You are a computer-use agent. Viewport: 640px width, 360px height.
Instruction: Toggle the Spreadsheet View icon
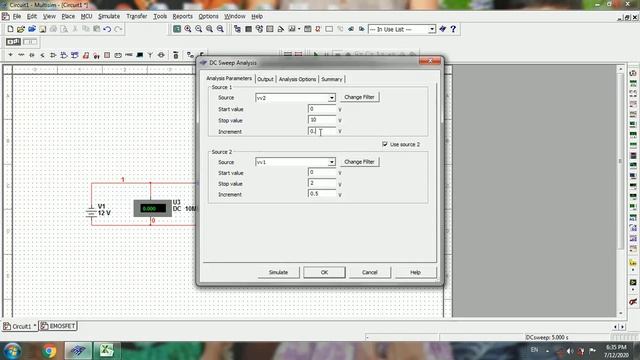248,29
